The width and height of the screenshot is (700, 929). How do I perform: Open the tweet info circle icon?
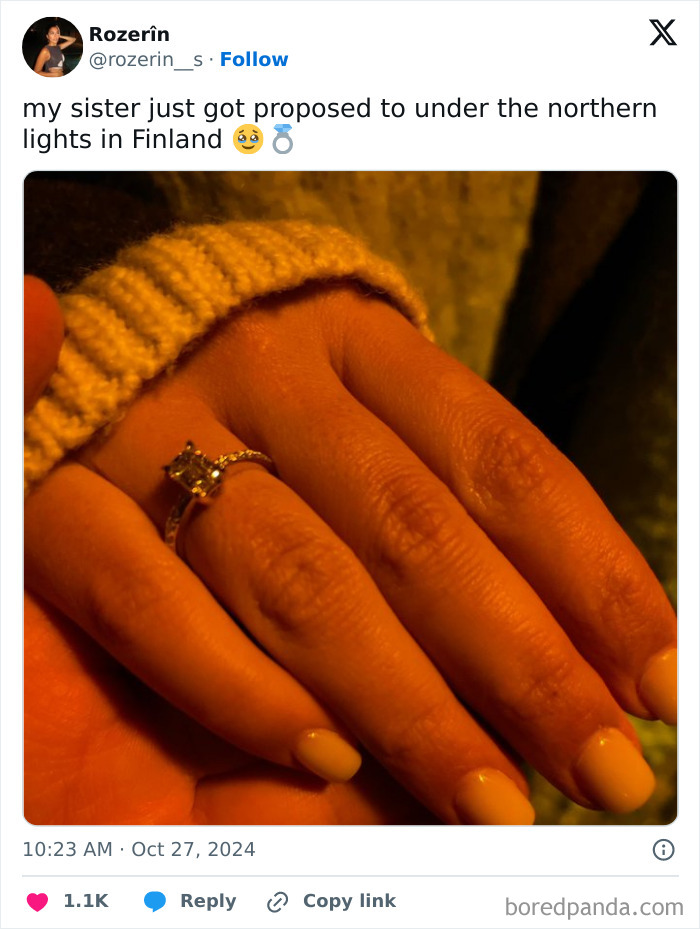click(x=663, y=850)
